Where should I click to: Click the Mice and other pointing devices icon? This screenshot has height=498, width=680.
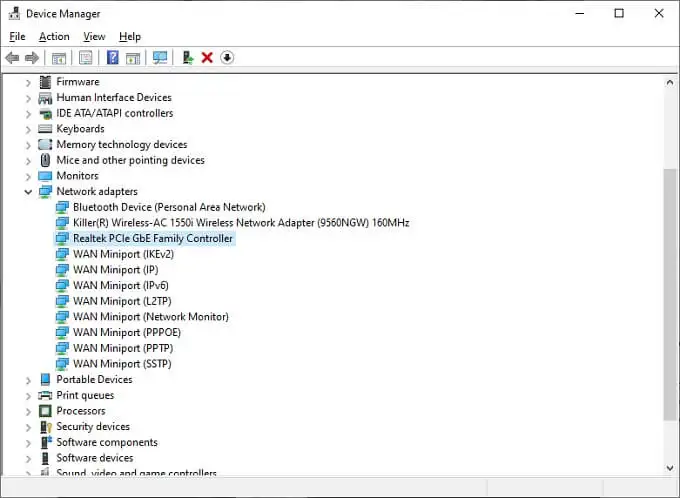tap(45, 160)
